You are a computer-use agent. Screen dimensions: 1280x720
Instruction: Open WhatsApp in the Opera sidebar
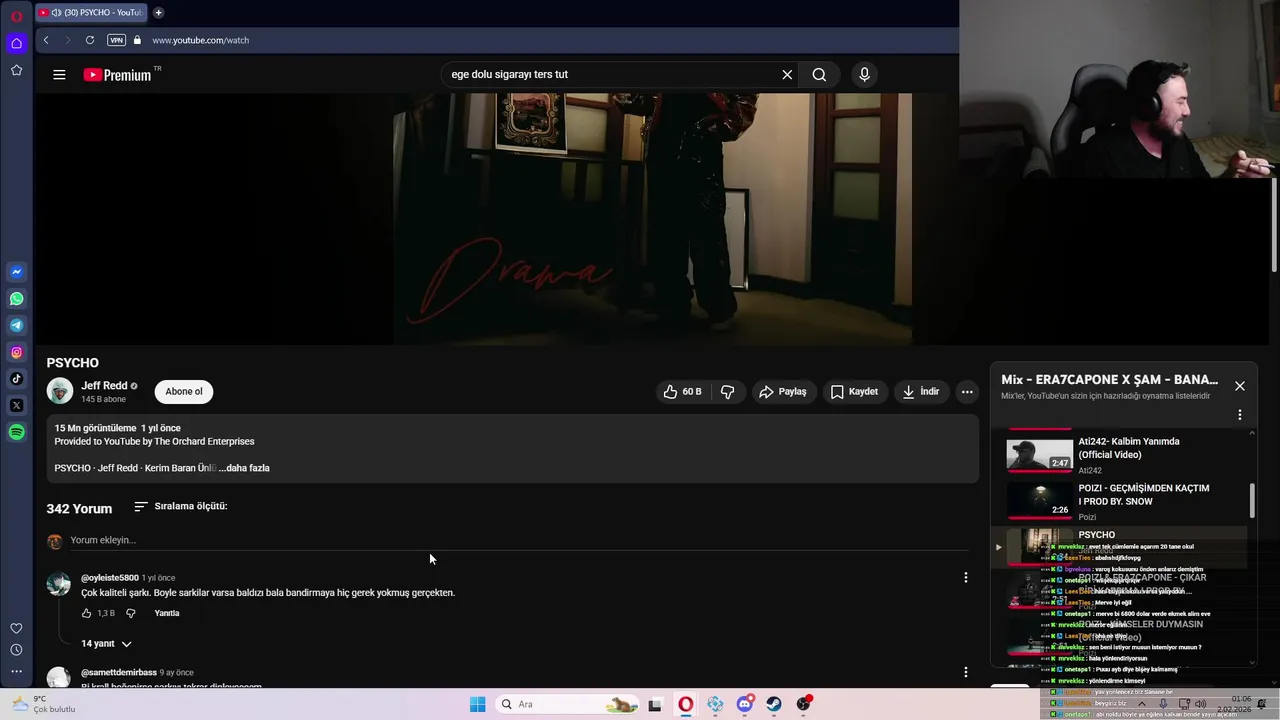(x=16, y=299)
